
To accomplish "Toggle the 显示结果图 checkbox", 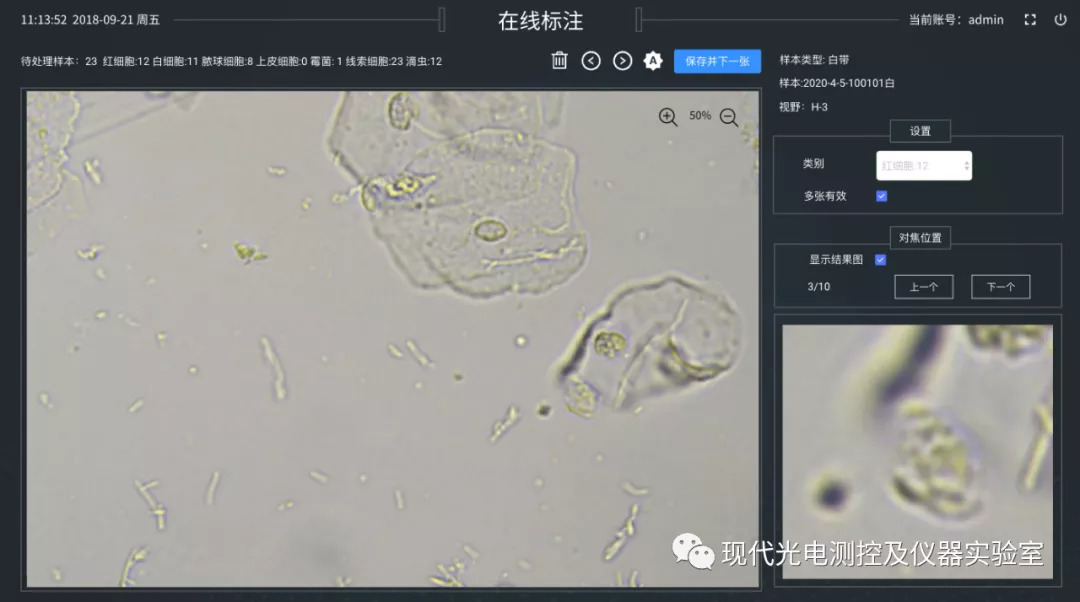I will (880, 260).
